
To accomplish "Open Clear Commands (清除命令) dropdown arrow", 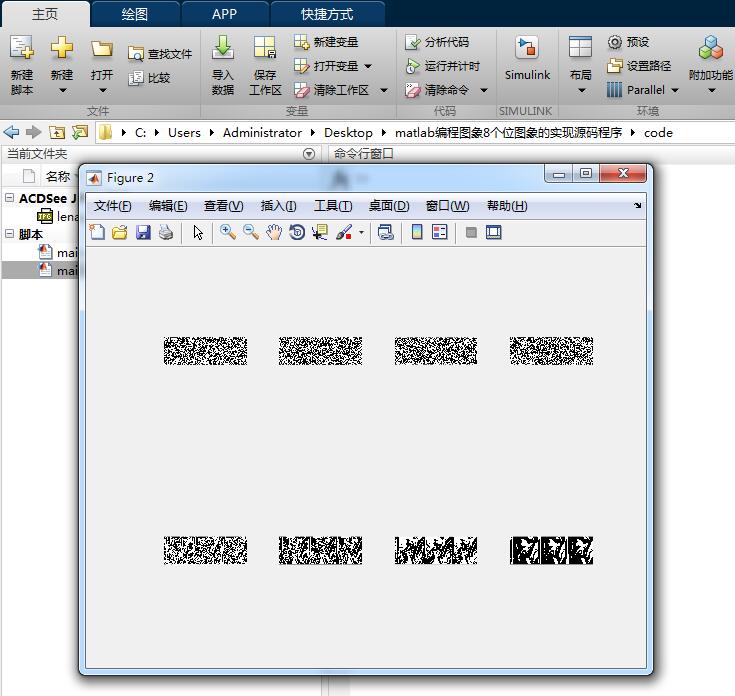I will [484, 90].
